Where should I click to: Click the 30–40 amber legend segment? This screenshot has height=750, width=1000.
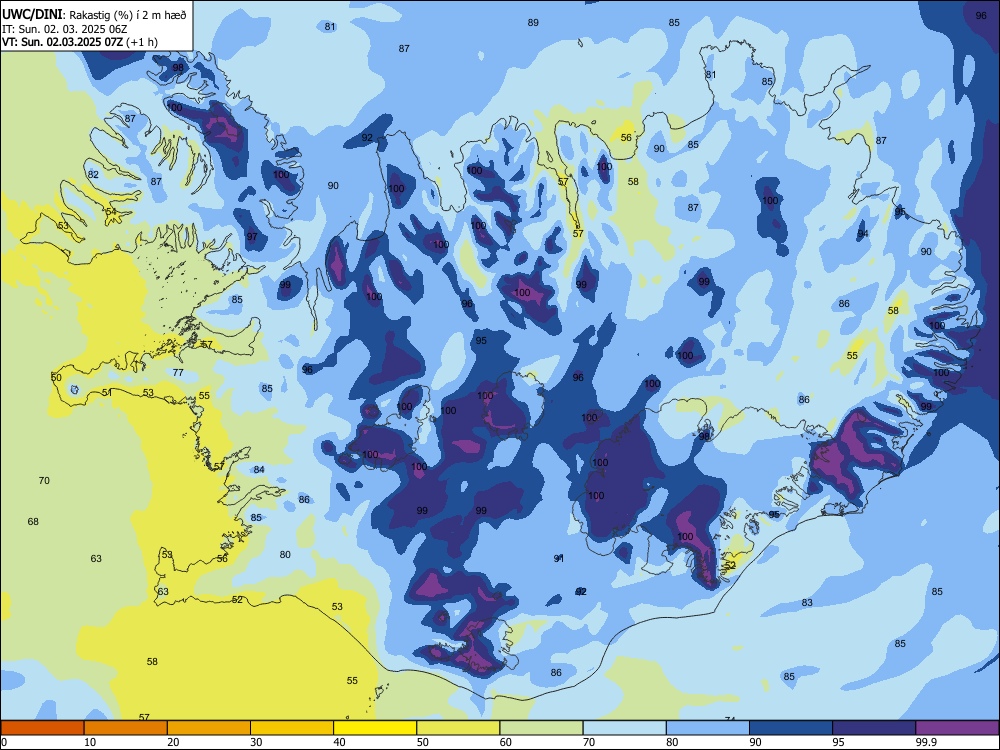pos(292,727)
